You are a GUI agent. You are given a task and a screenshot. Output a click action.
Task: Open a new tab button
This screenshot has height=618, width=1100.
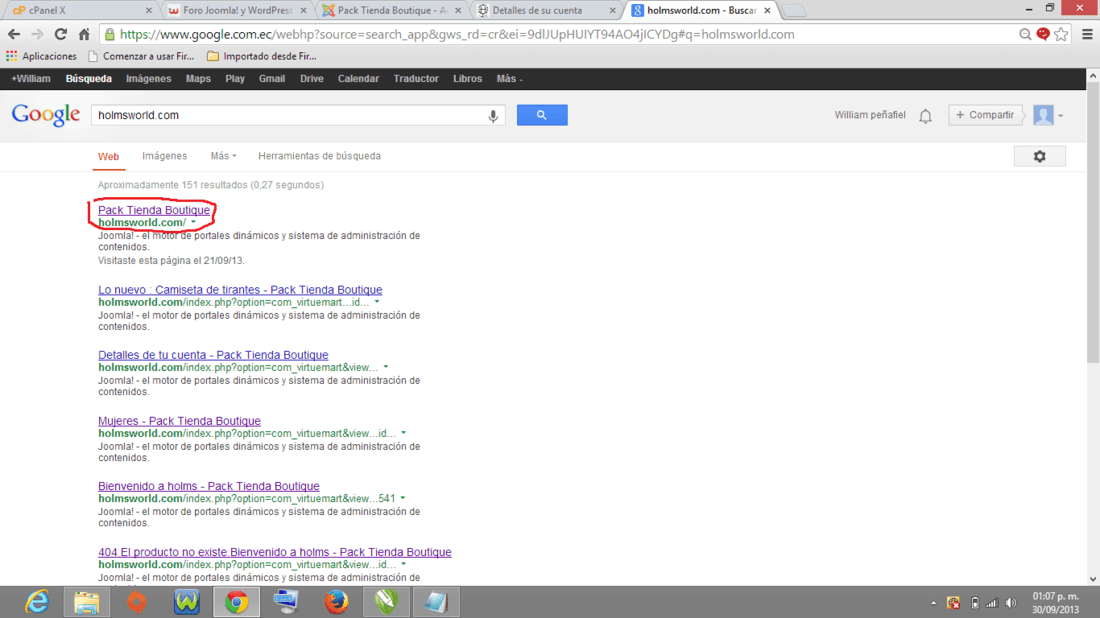[794, 11]
